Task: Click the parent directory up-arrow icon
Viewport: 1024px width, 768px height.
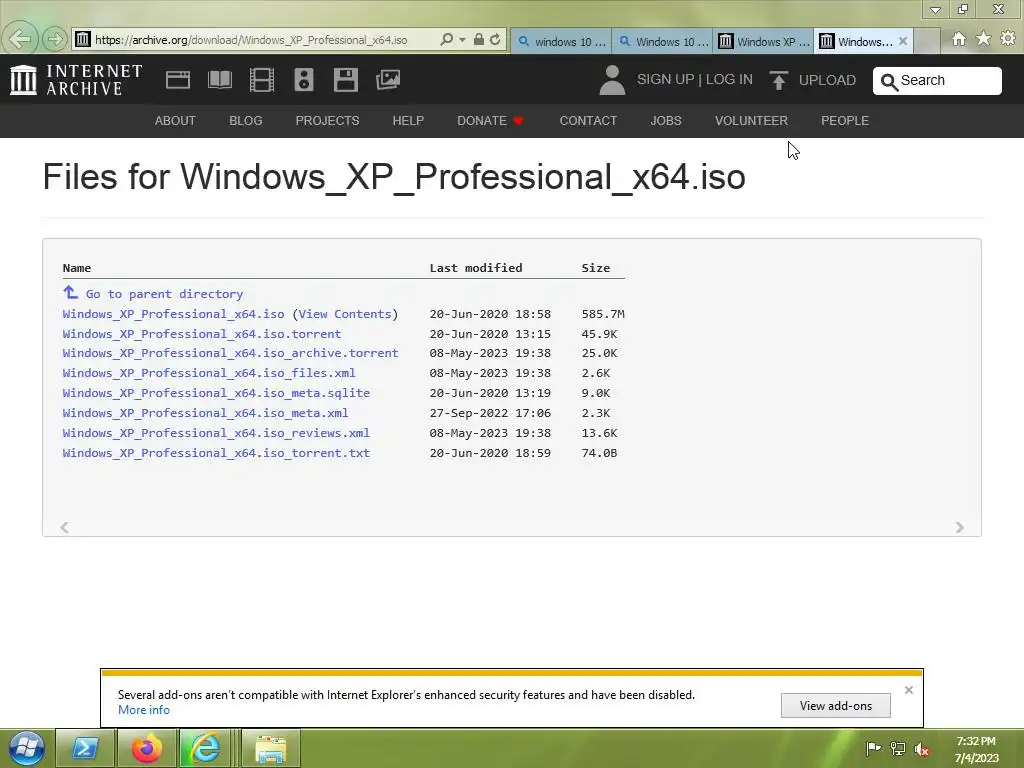Action: coord(70,293)
